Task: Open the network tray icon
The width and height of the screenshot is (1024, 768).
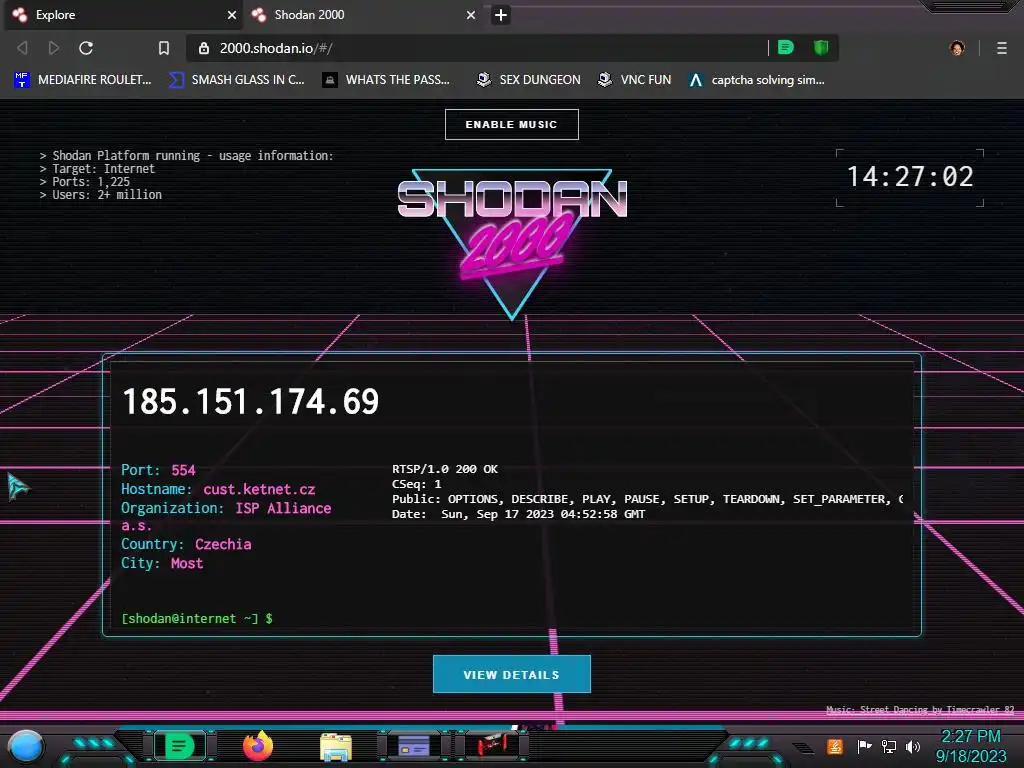Action: tap(889, 746)
